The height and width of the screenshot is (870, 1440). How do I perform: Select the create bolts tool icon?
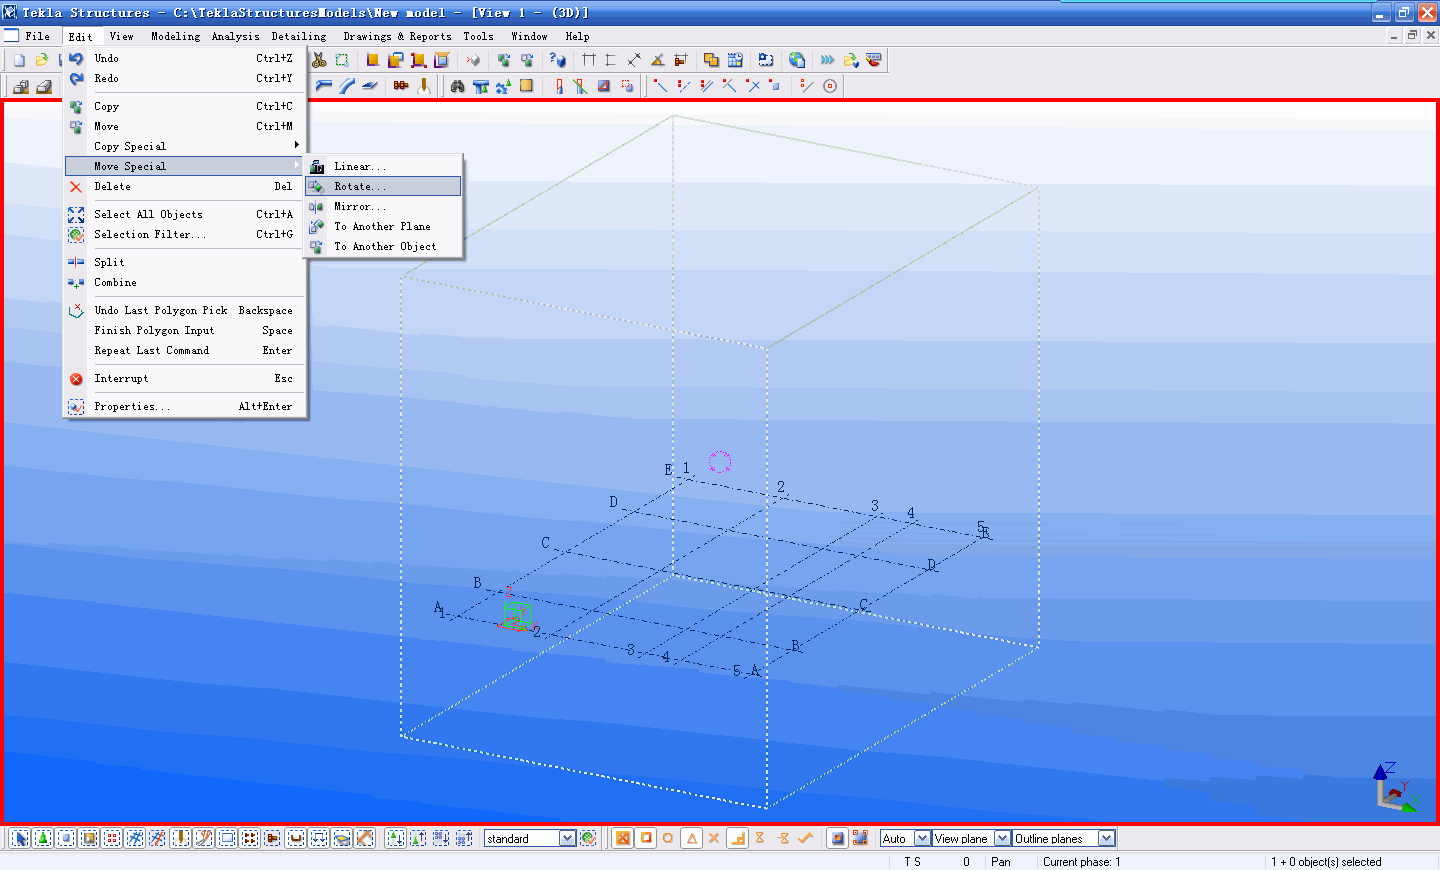tap(400, 86)
